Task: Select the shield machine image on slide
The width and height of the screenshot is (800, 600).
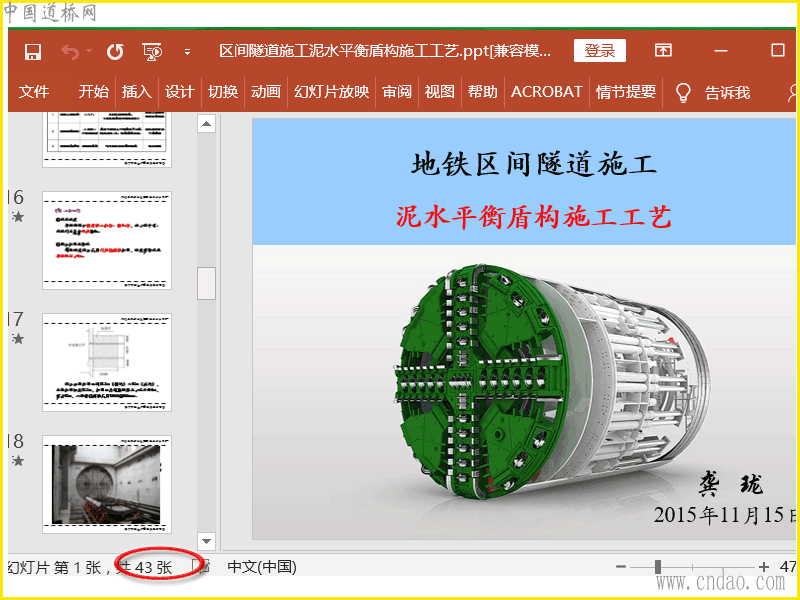Action: pos(551,383)
